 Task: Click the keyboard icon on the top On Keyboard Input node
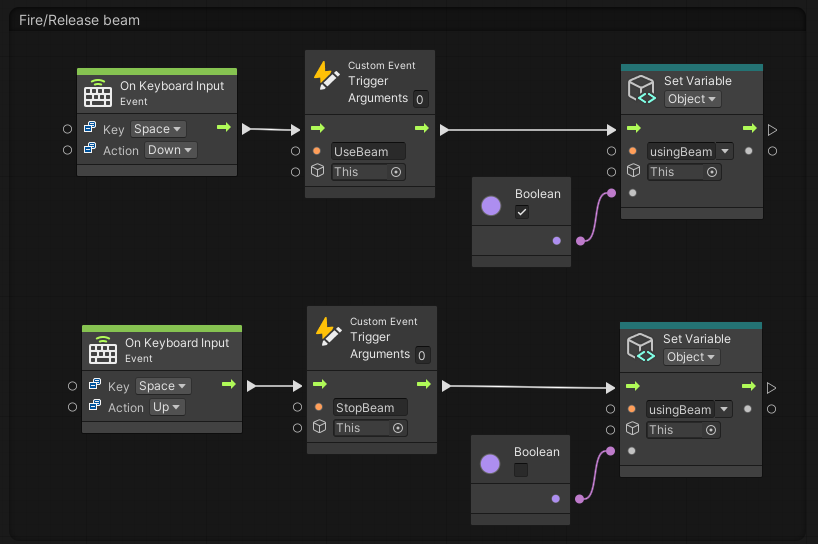[x=97, y=94]
